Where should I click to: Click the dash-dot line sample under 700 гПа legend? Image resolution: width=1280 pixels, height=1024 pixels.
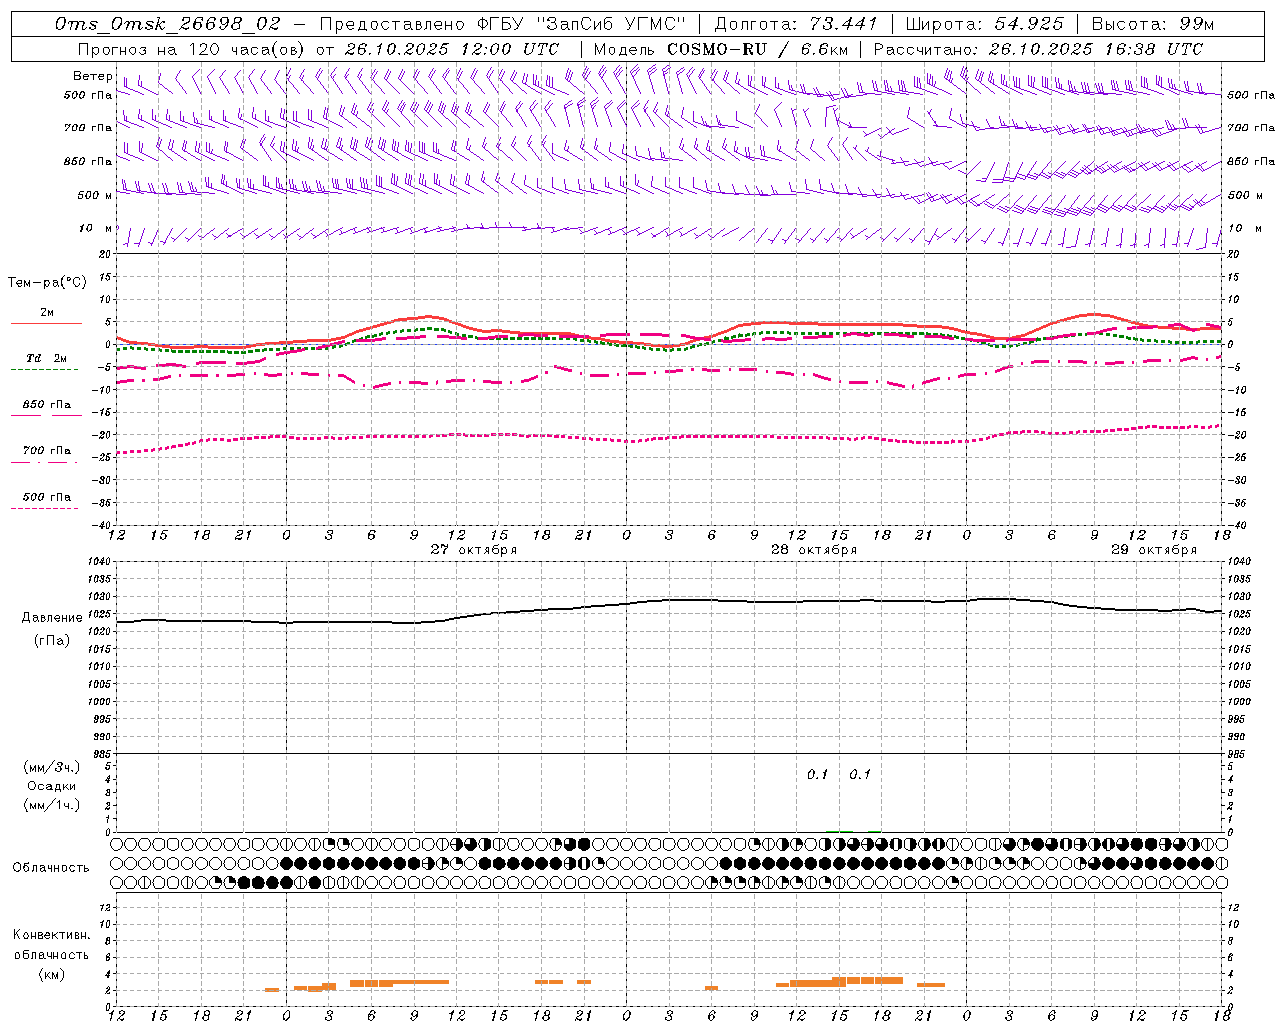tap(44, 462)
